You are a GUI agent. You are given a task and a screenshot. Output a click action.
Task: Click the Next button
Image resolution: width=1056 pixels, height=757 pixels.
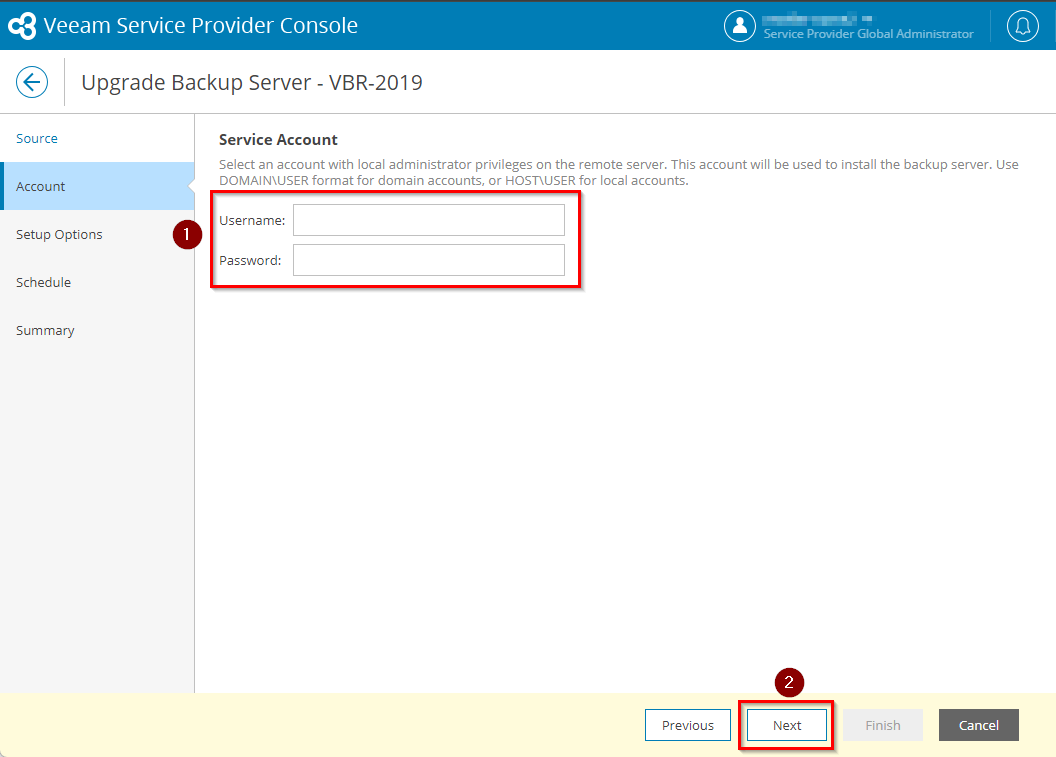pyautogui.click(x=787, y=725)
